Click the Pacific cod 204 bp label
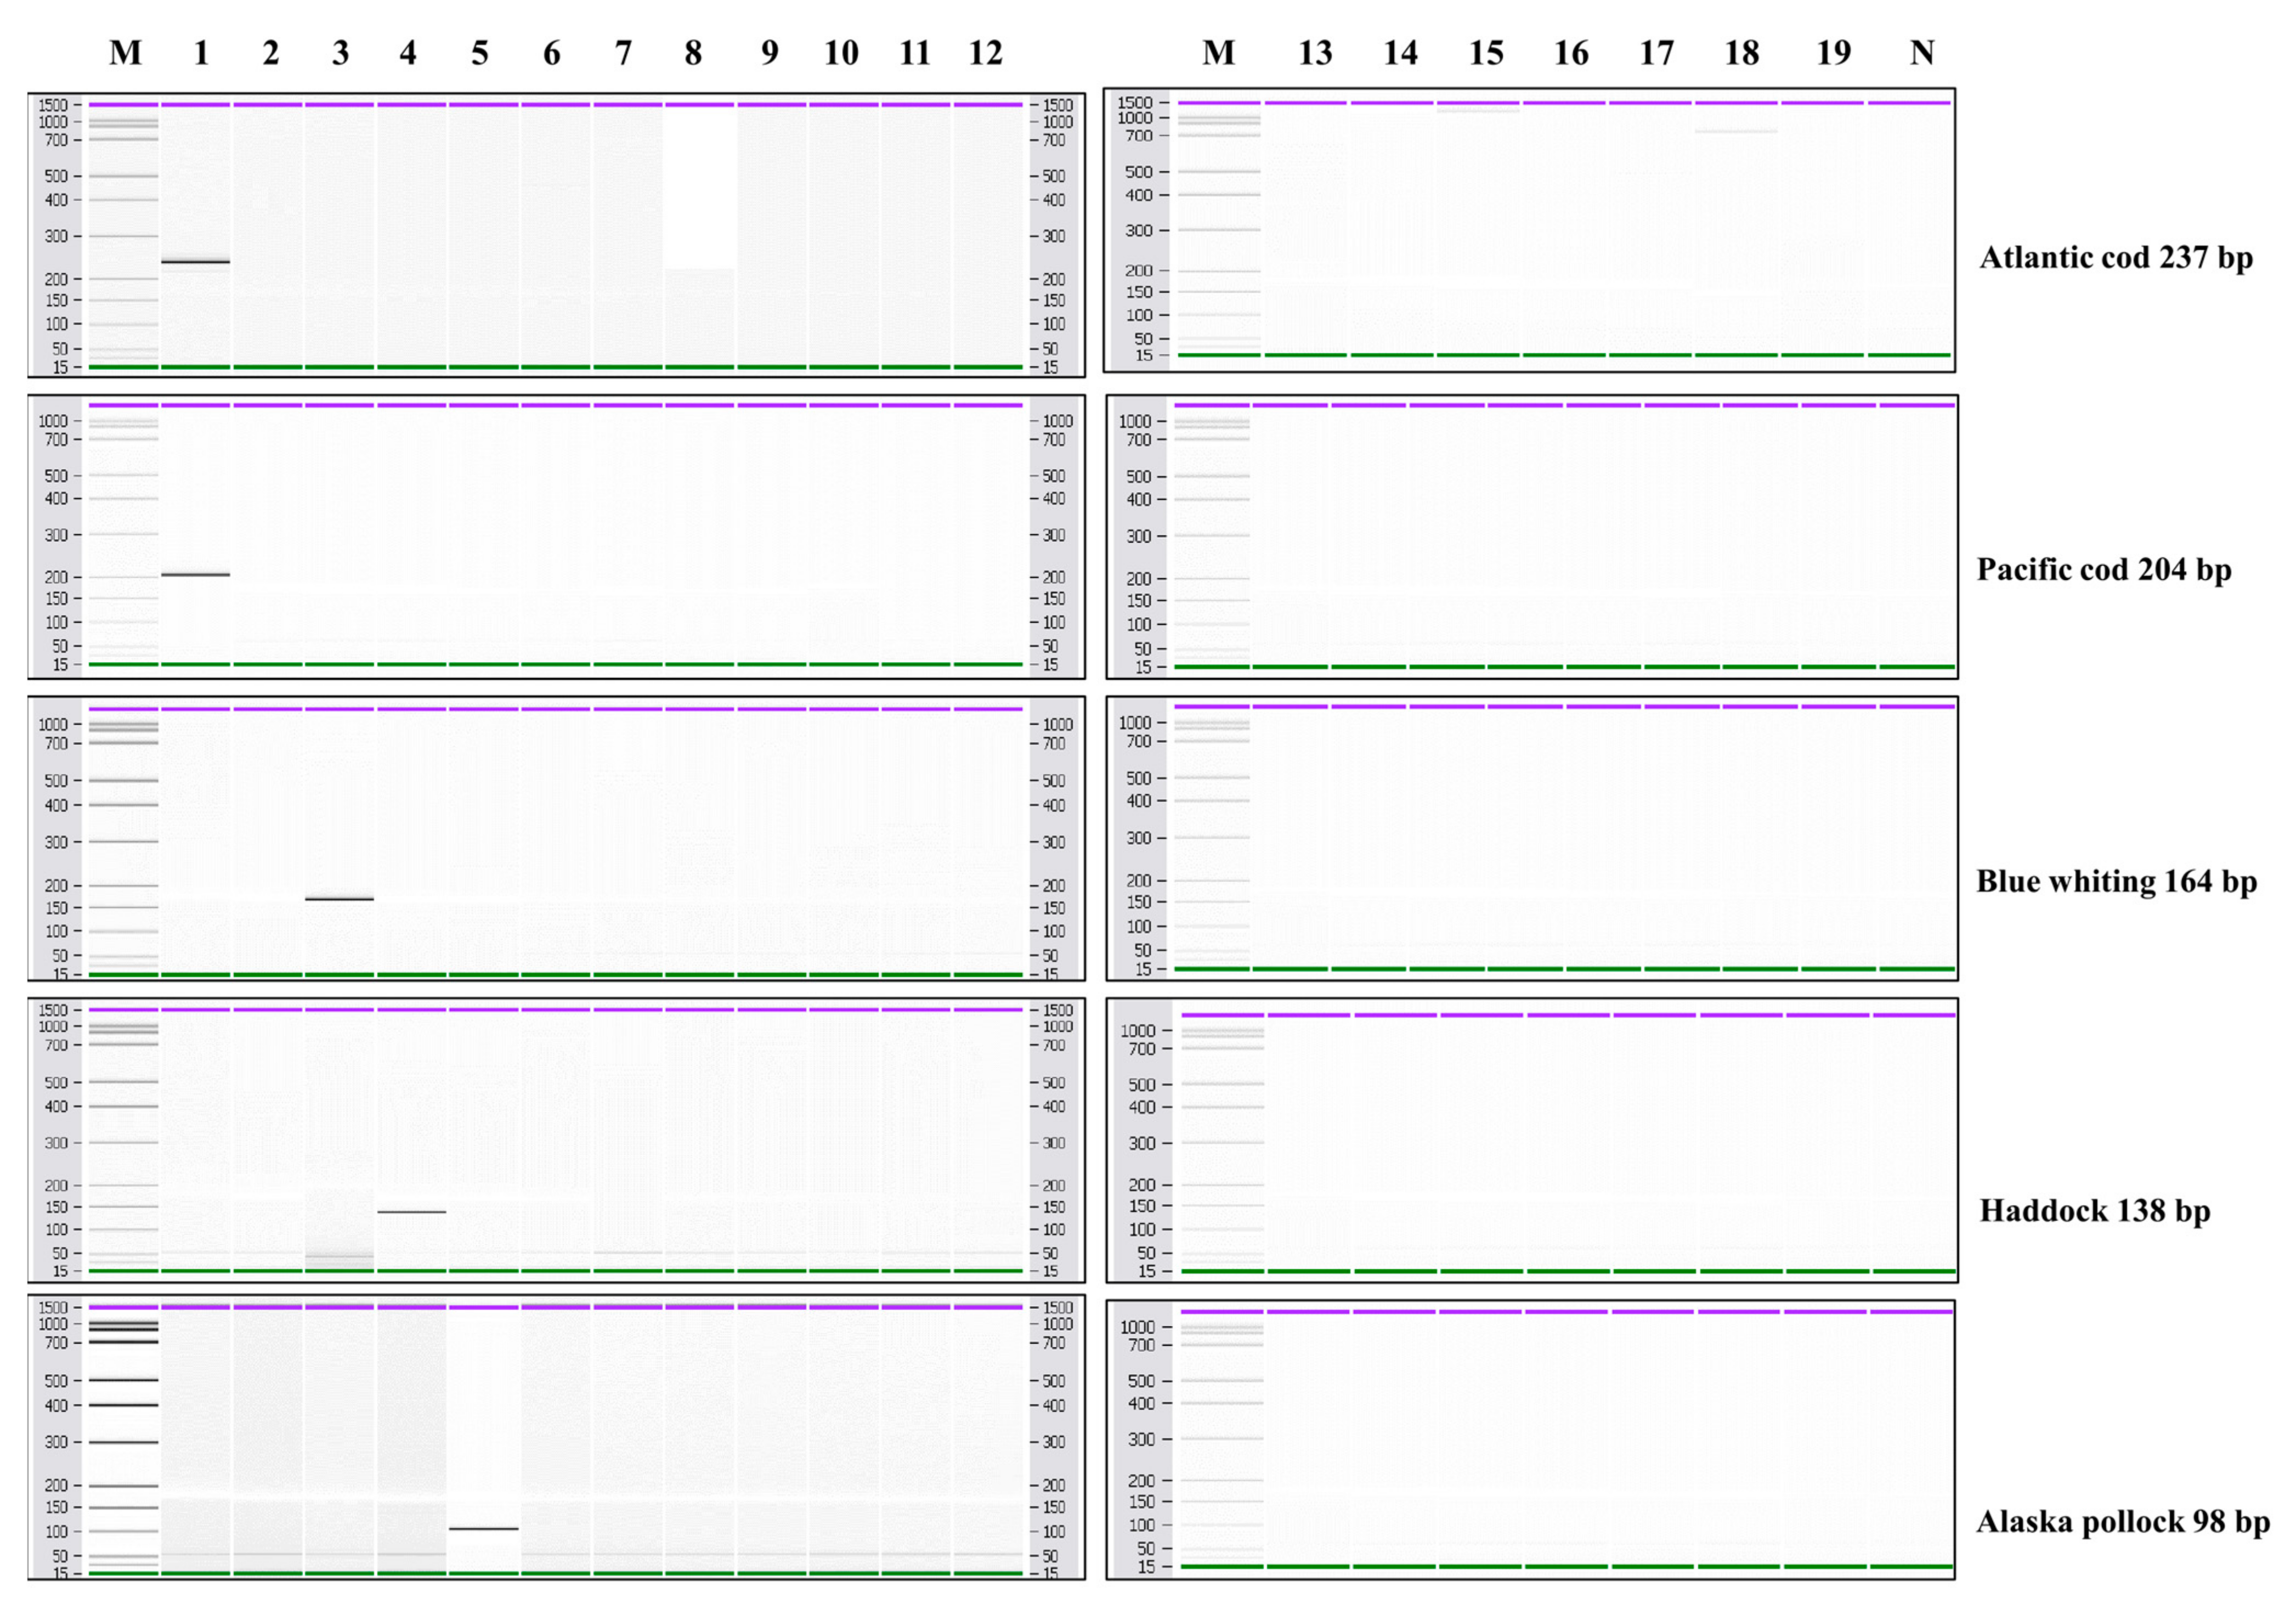This screenshot has height=1620, width=2296. (x=2103, y=570)
